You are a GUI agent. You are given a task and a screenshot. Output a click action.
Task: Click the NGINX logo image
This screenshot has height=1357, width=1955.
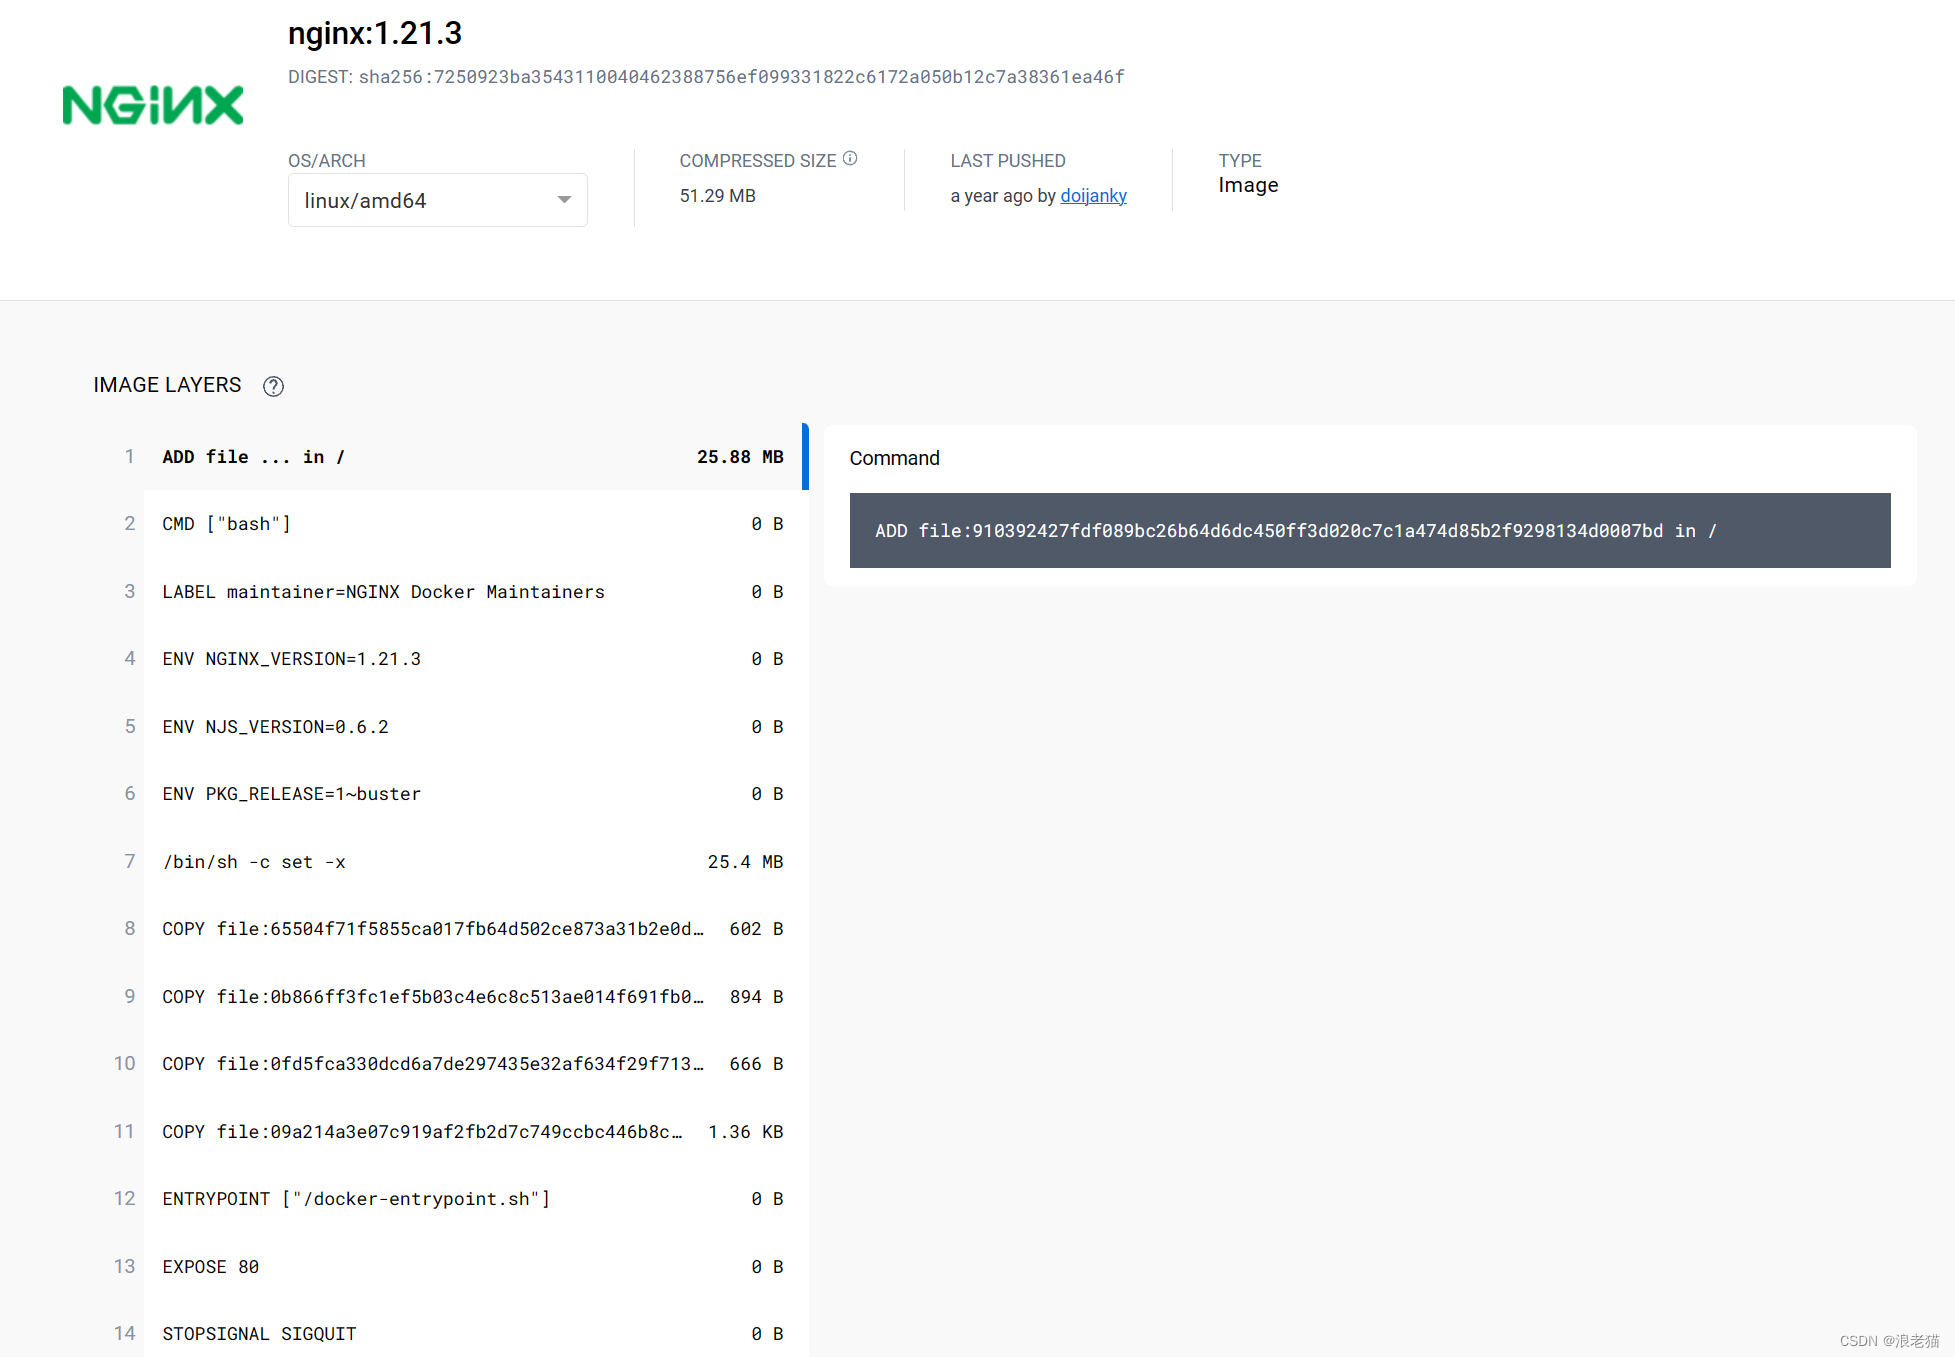pyautogui.click(x=152, y=105)
